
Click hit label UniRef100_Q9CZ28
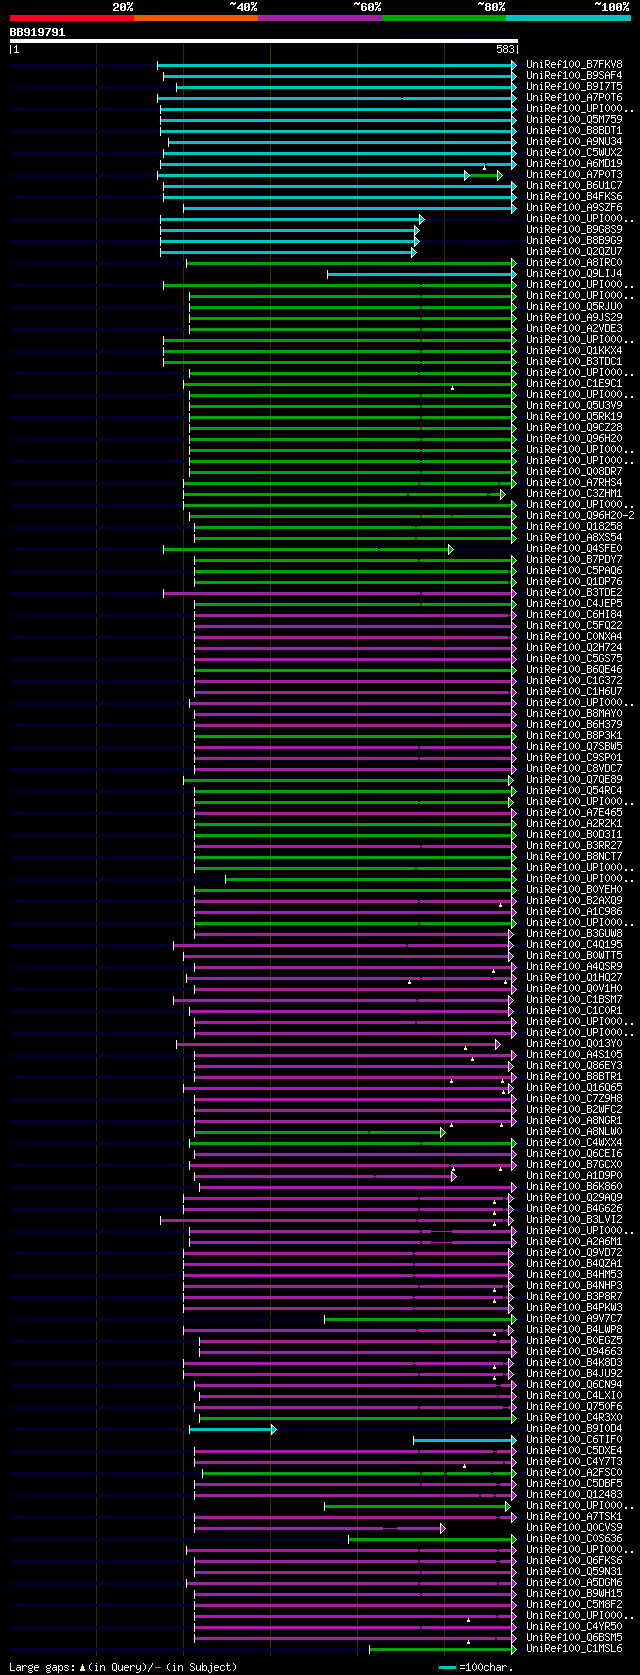tap(574, 427)
